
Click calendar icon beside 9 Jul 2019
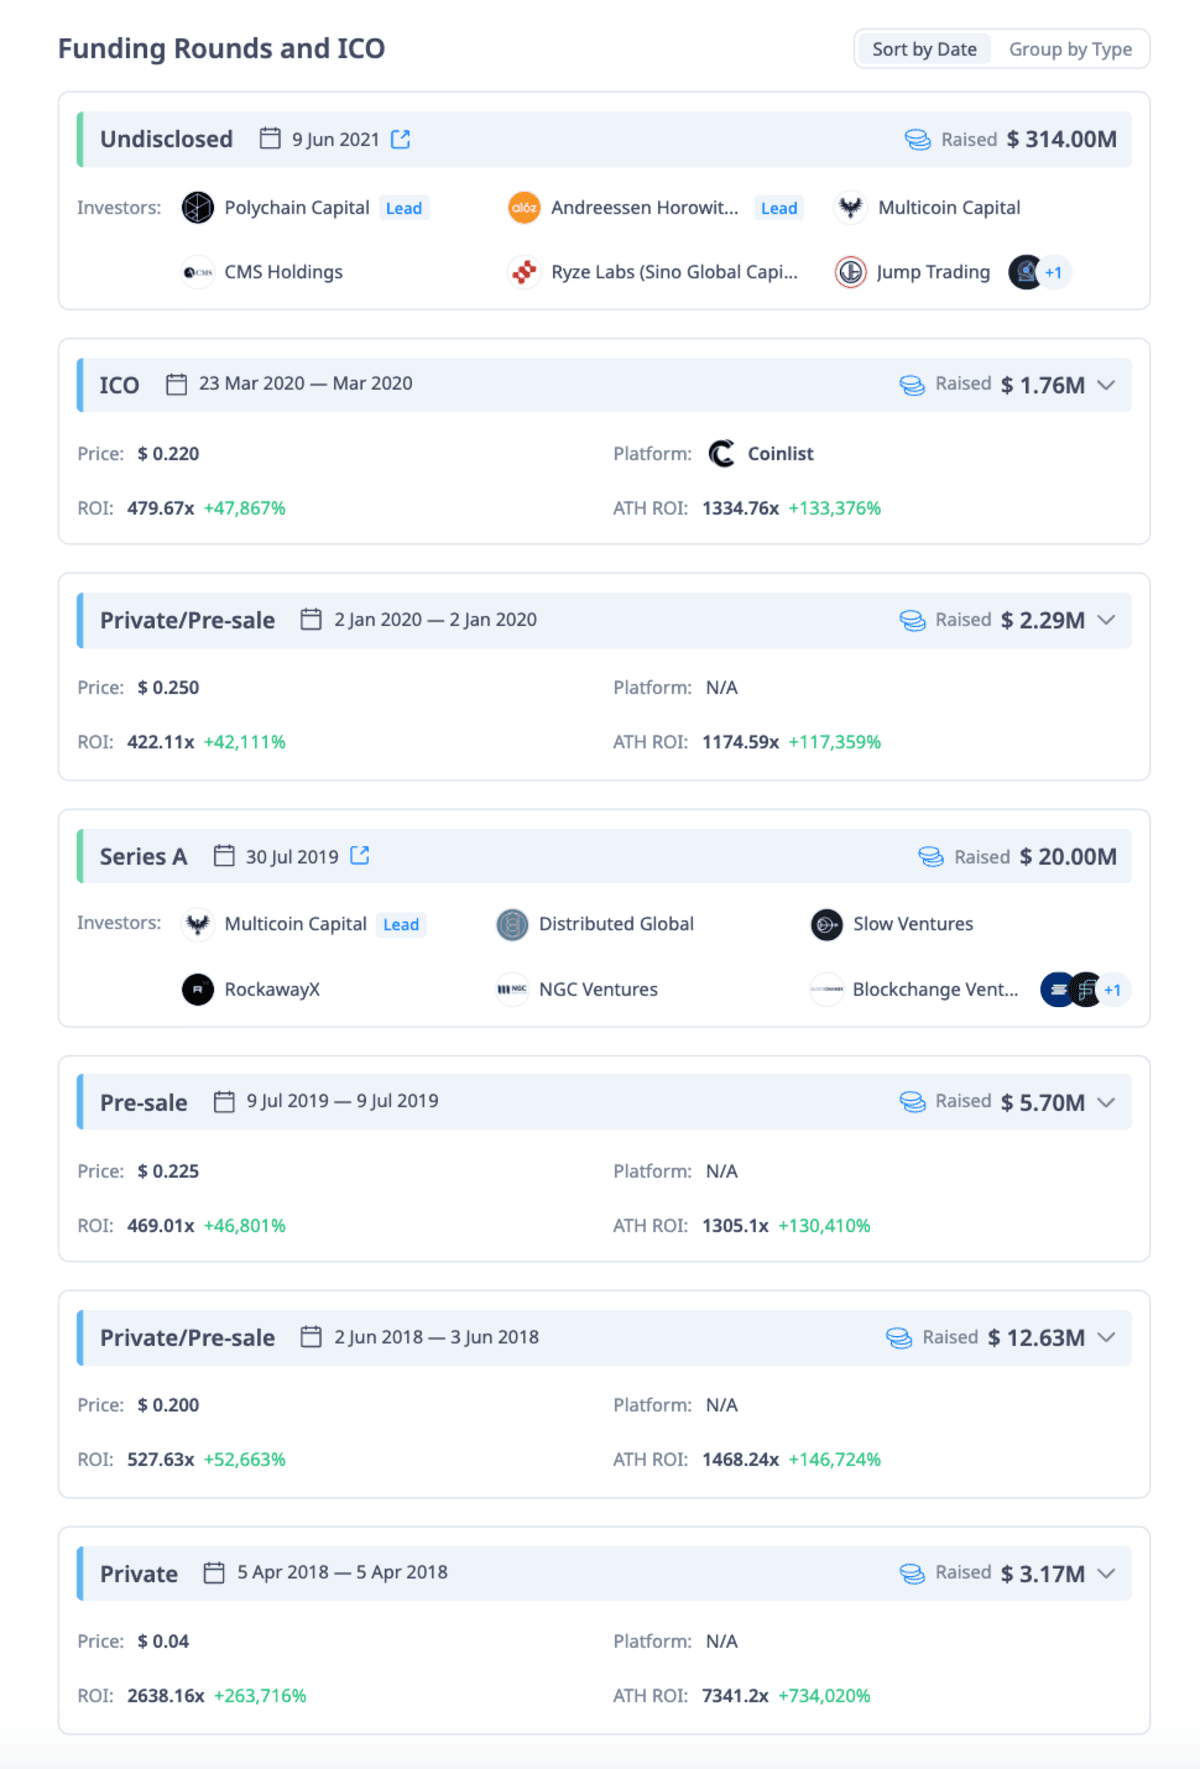pos(224,1102)
